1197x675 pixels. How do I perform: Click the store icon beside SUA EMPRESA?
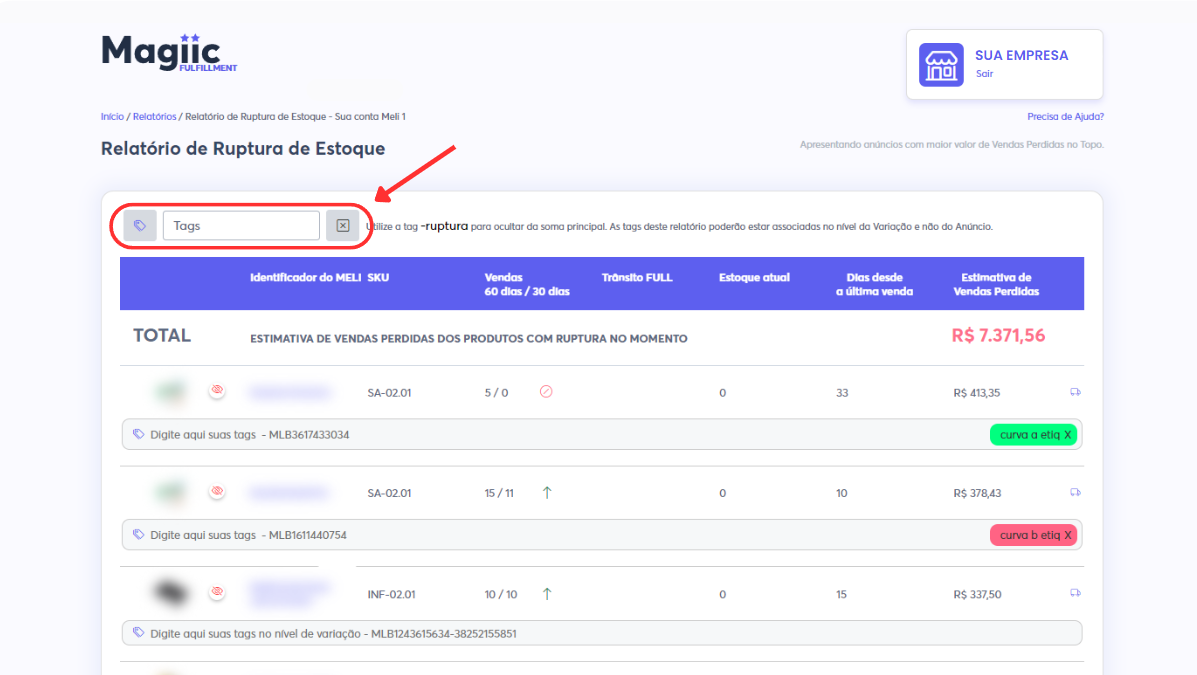(940, 65)
